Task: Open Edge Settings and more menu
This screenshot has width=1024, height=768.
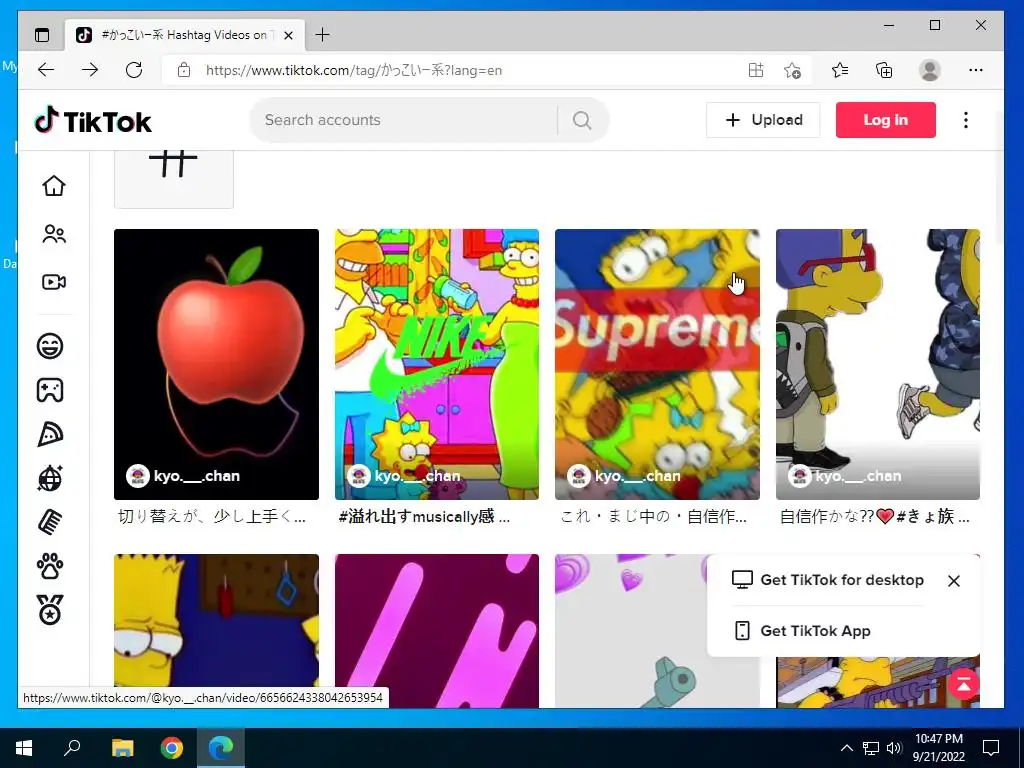Action: click(976, 70)
